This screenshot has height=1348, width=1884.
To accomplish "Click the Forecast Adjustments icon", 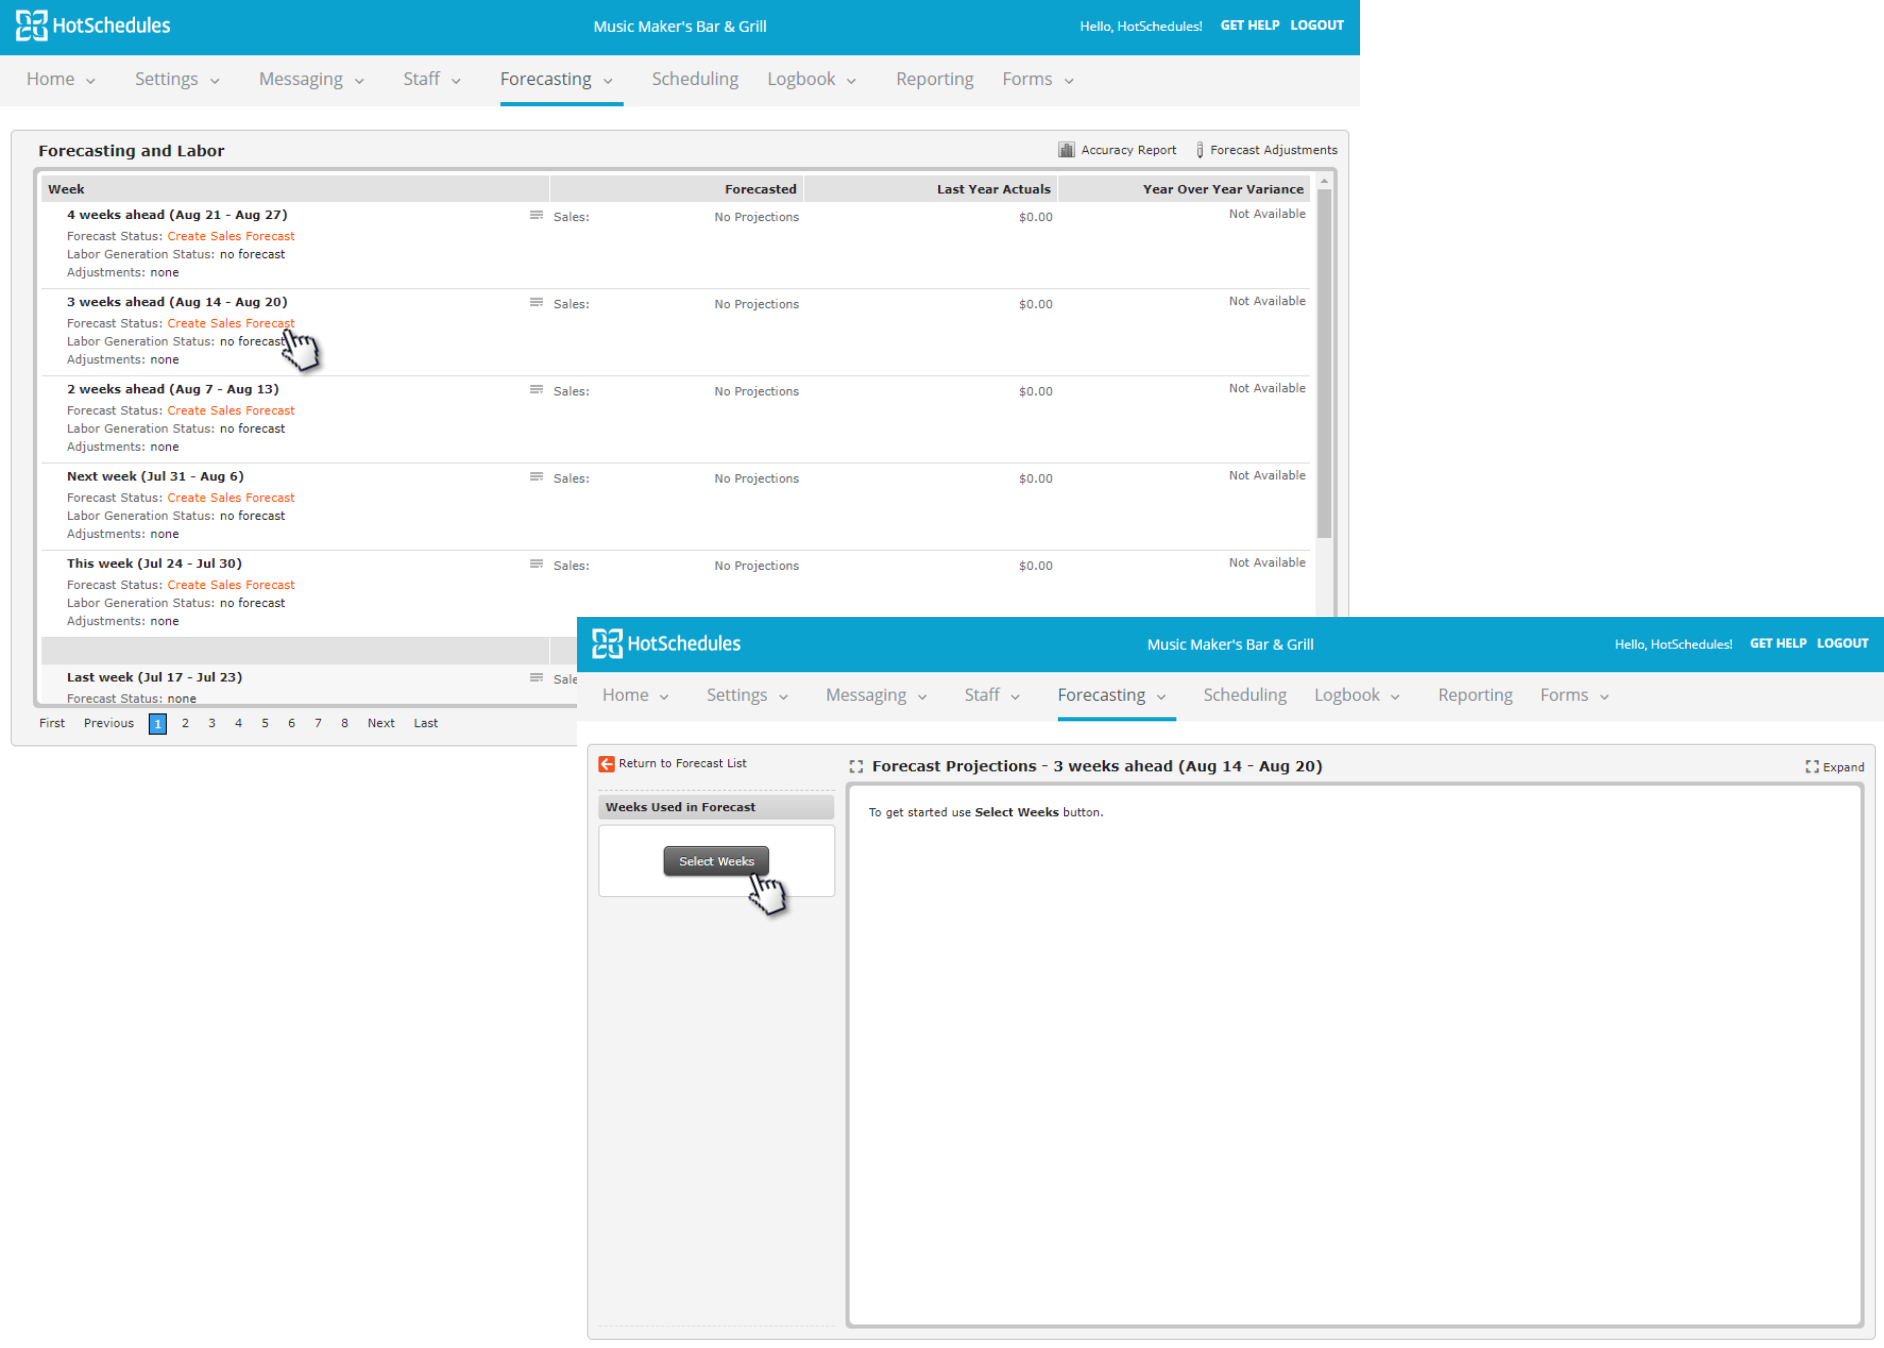I will [x=1199, y=150].
